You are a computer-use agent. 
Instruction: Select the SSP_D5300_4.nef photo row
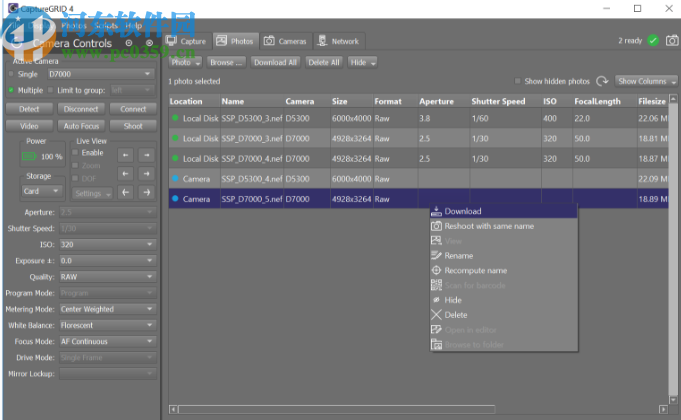(x=251, y=178)
